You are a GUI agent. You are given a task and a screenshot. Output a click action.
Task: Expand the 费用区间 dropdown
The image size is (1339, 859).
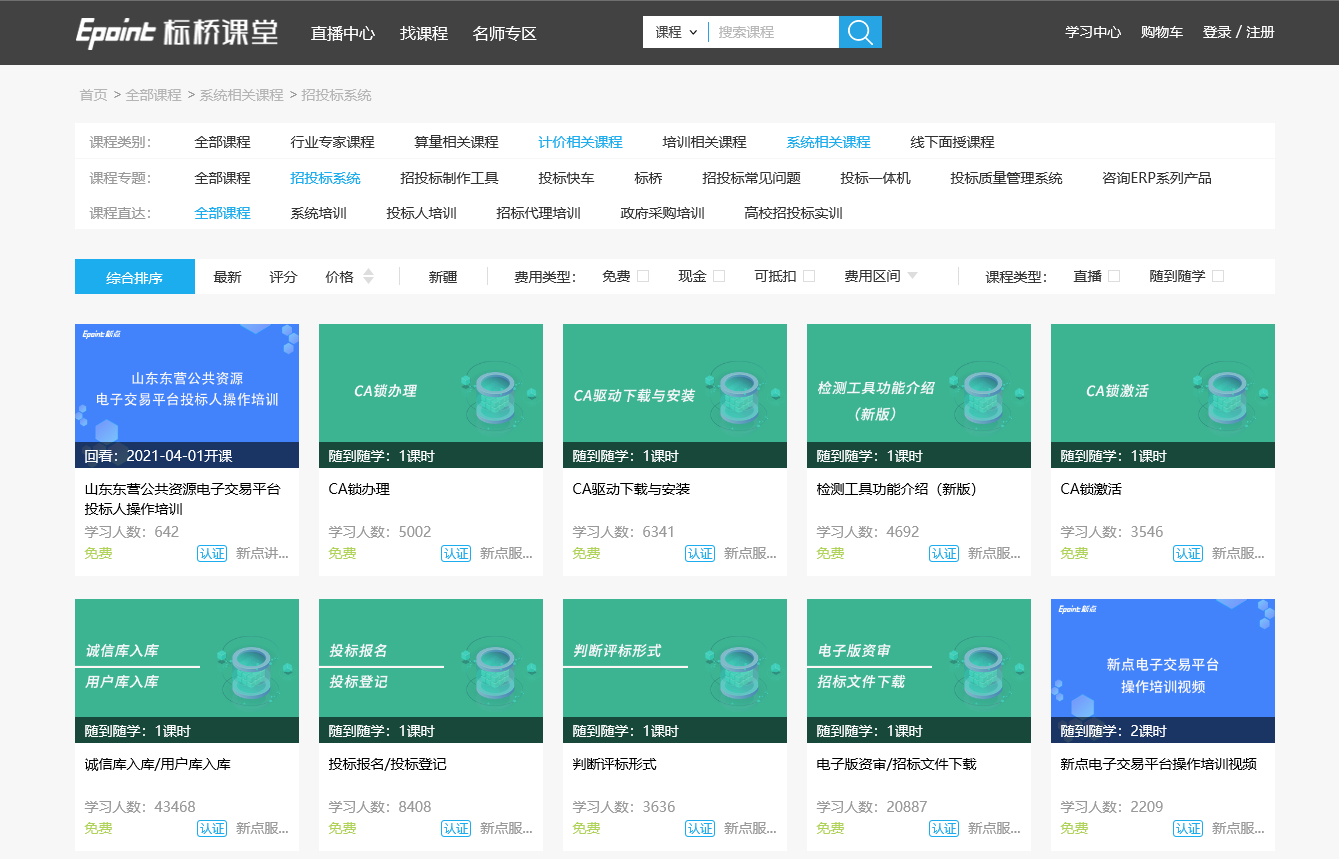coord(881,276)
